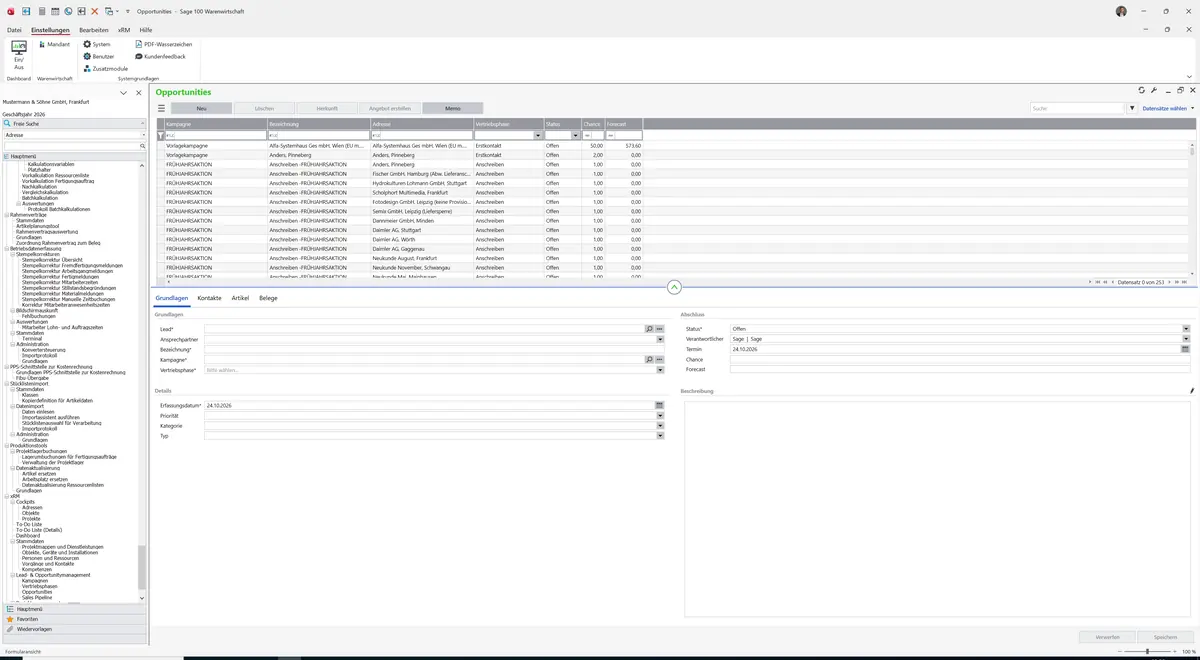The height and width of the screenshot is (660, 1200).
Task: Open the Mandant settings
Action: point(53,44)
